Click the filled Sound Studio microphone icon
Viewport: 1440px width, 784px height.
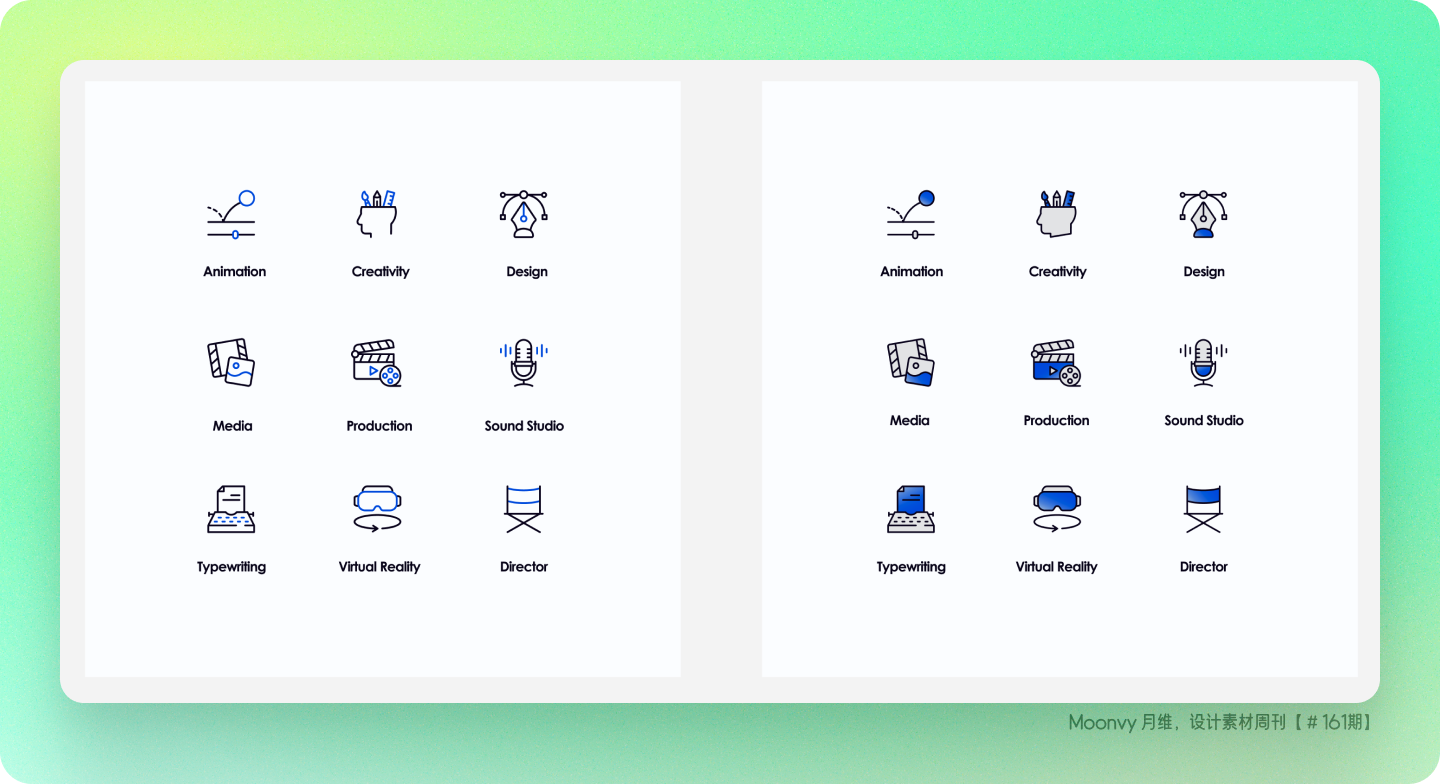click(1203, 362)
